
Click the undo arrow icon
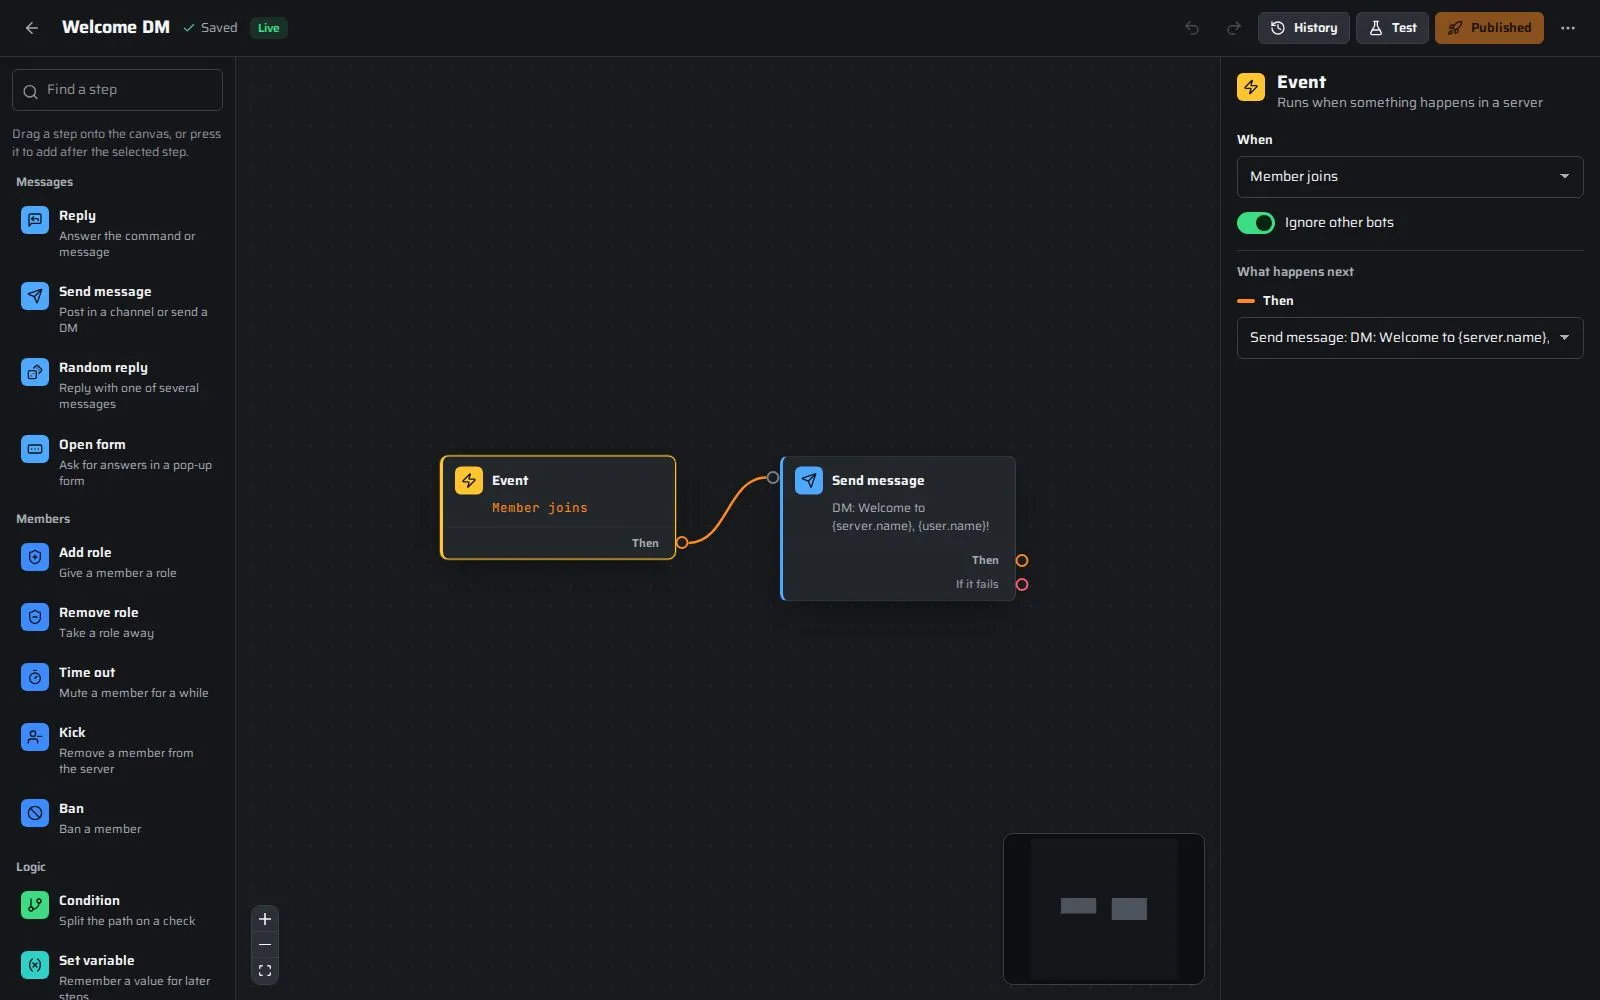[x=1192, y=28]
